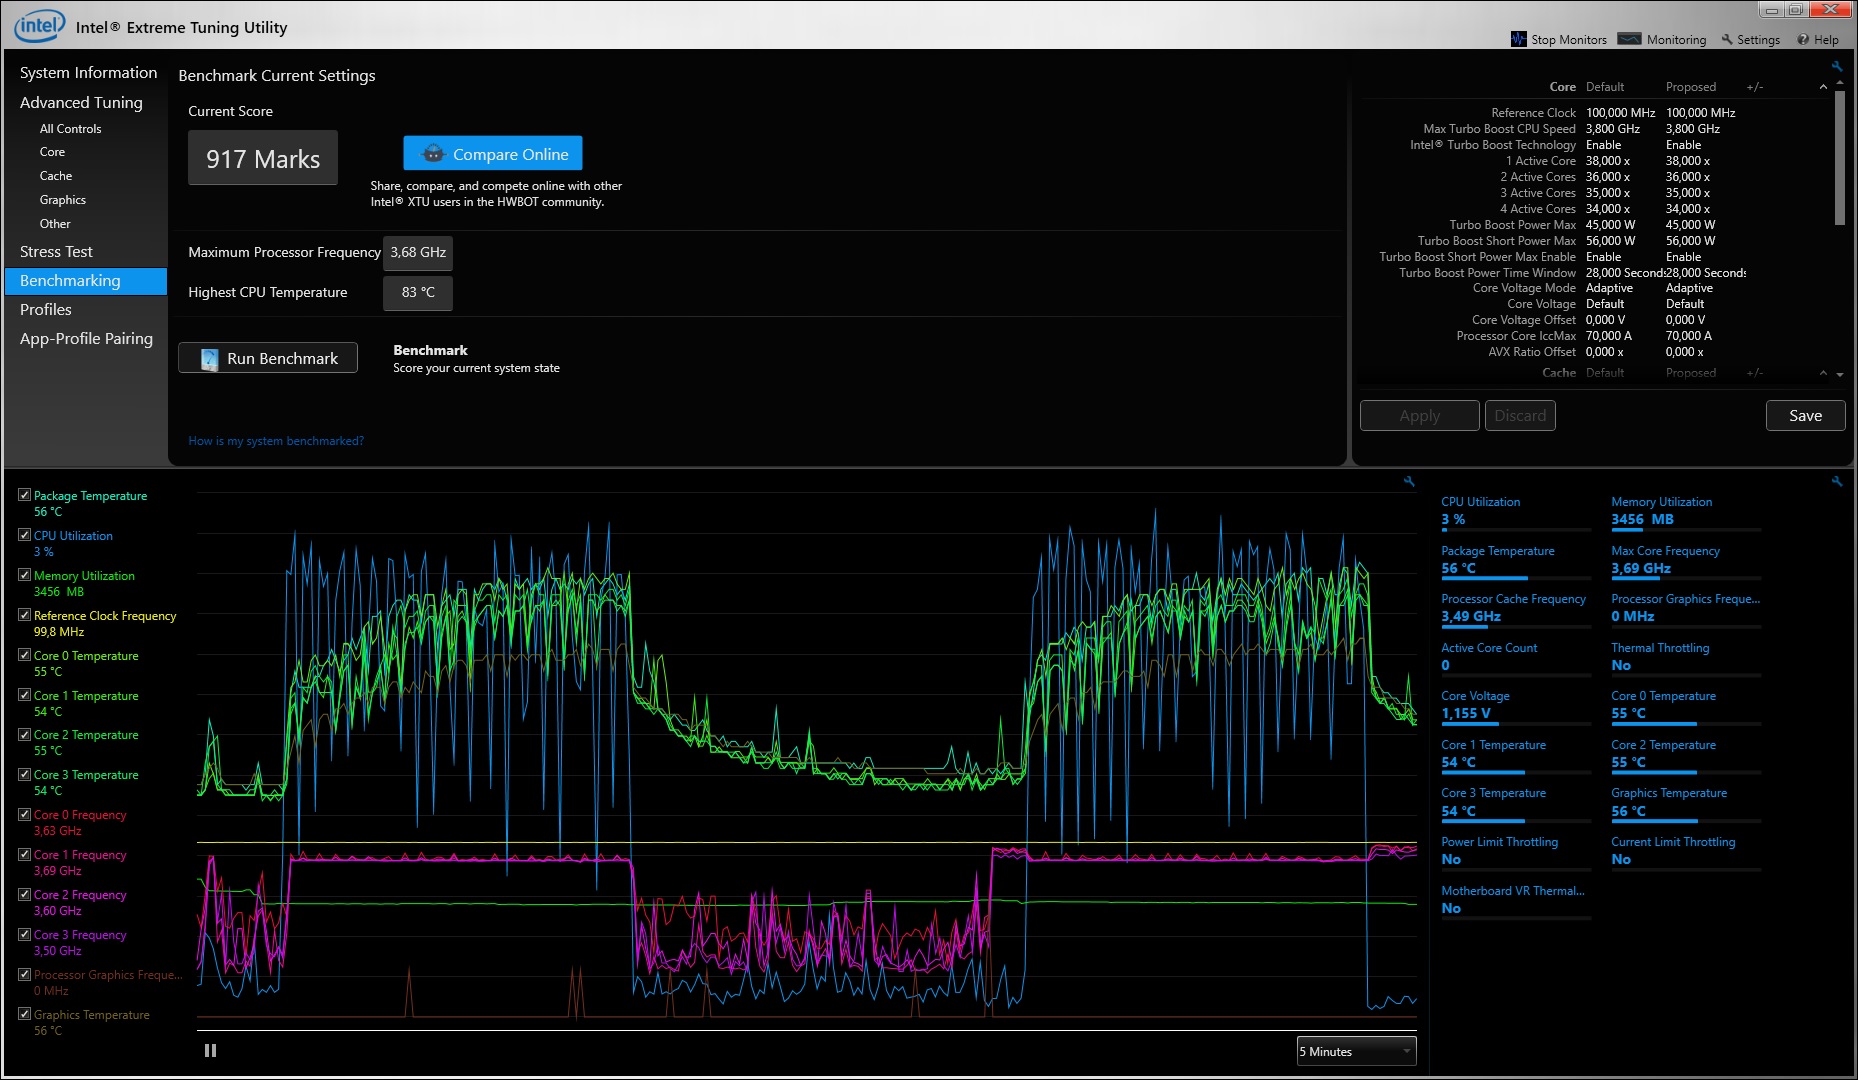1858x1080 pixels.
Task: Toggle Core 3 Temperature checkbox
Action: coord(24,774)
